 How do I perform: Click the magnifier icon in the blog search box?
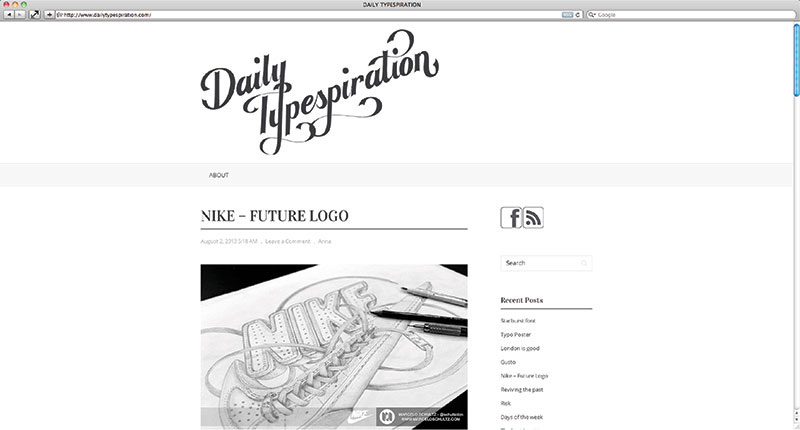[x=584, y=263]
